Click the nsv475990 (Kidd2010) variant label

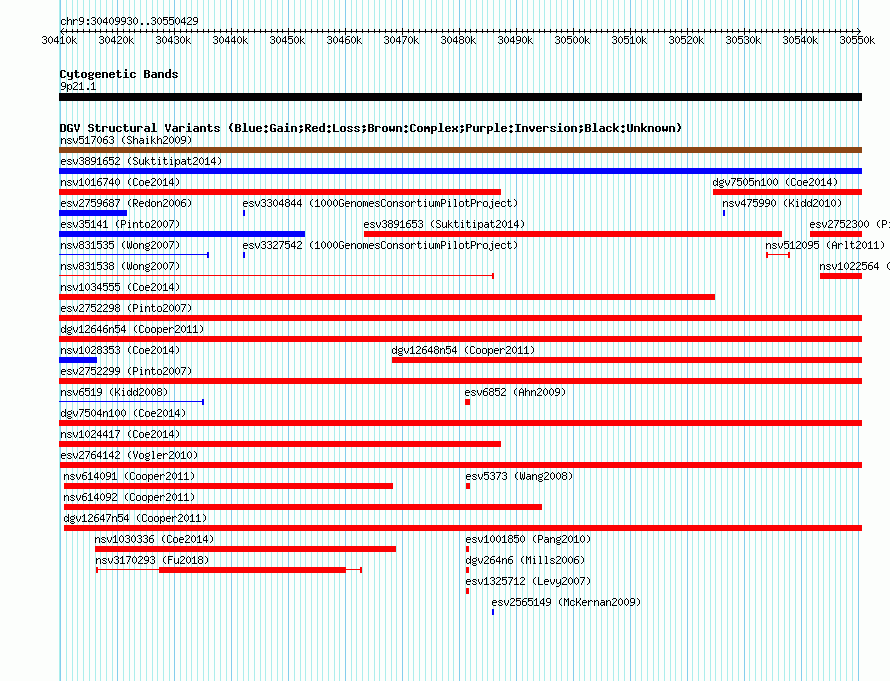tap(782, 203)
